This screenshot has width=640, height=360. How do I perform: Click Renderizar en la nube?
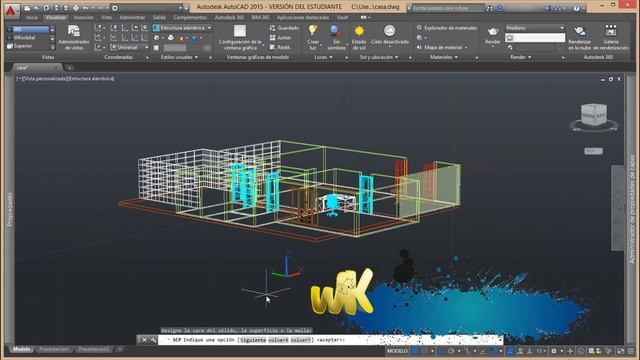(580, 38)
